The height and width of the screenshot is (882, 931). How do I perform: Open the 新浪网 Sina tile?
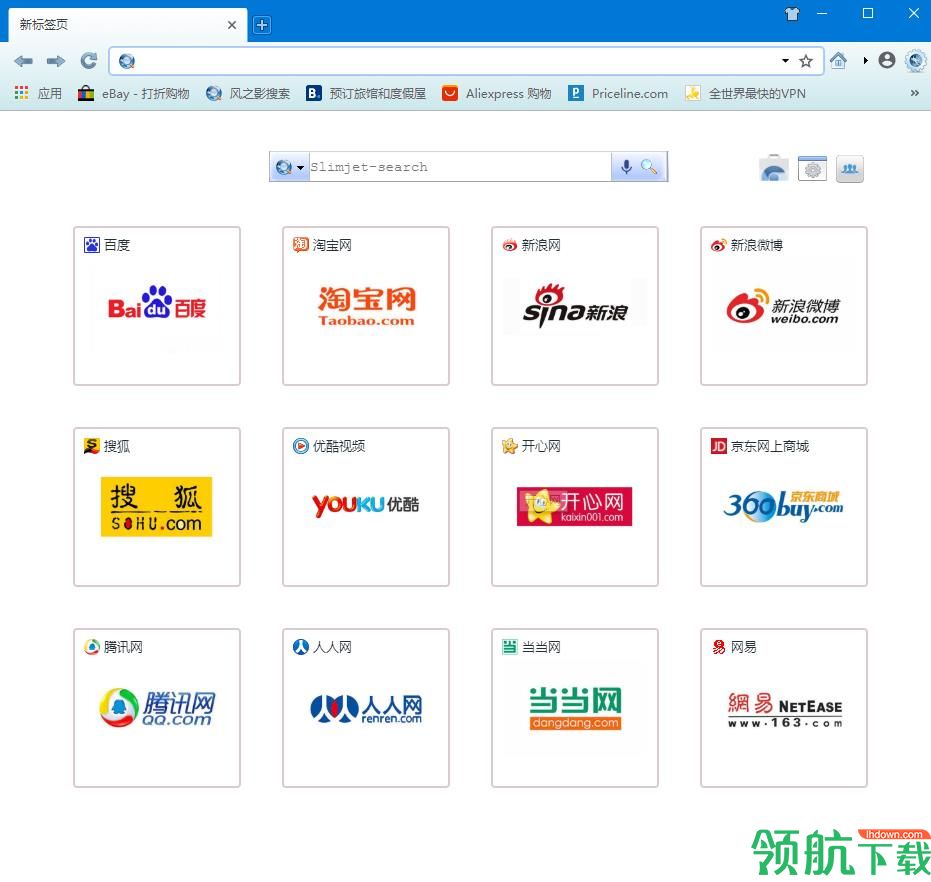(x=575, y=306)
